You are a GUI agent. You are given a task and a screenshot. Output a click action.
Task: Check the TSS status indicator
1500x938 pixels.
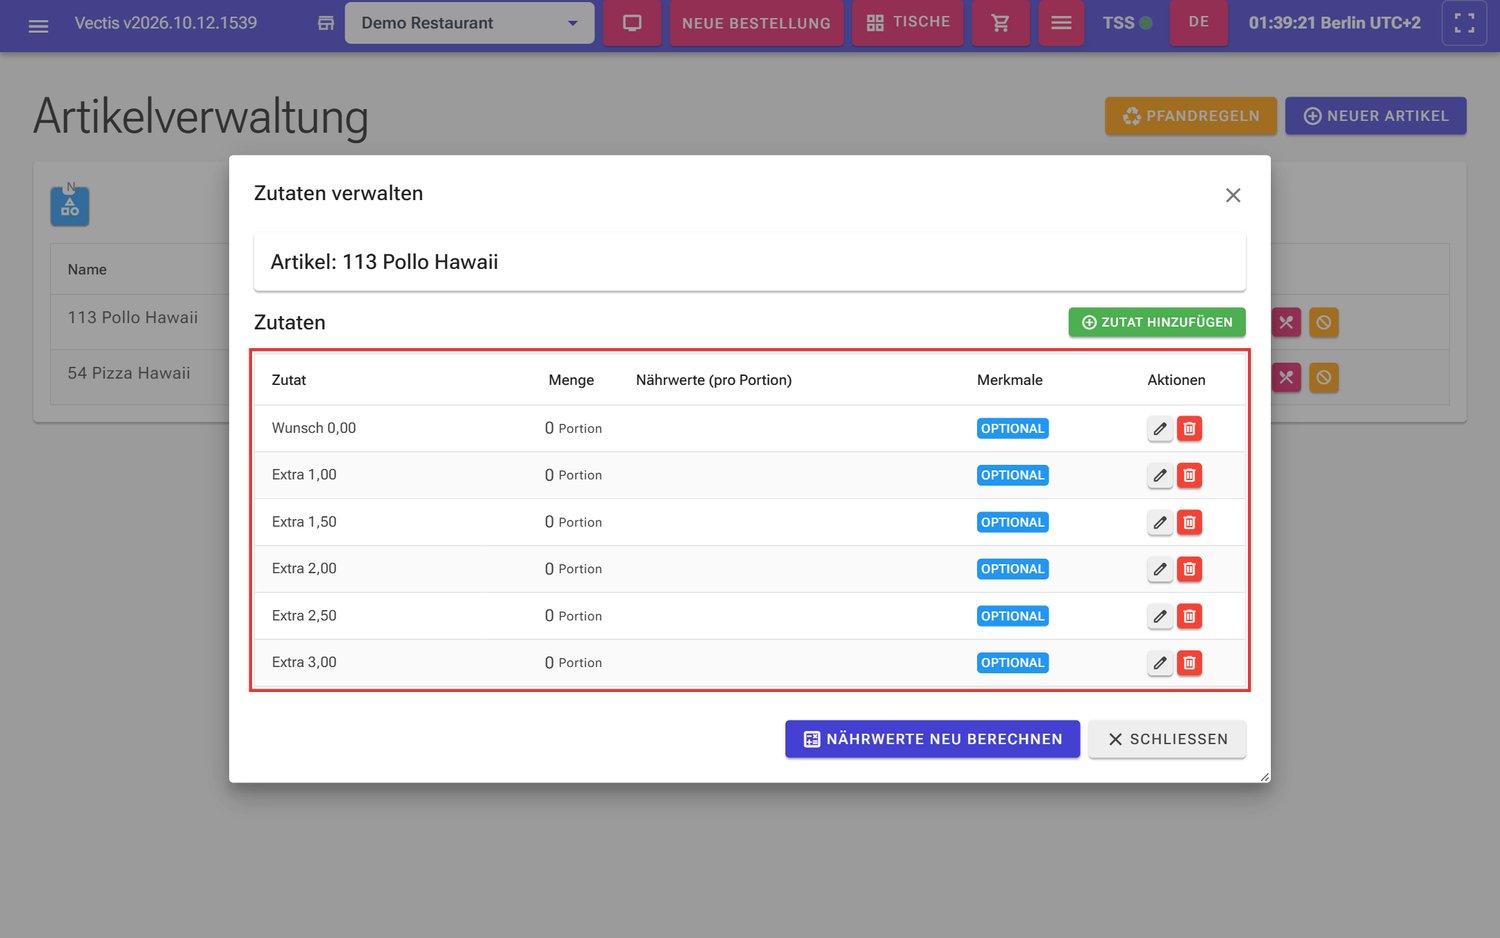click(x=1127, y=23)
